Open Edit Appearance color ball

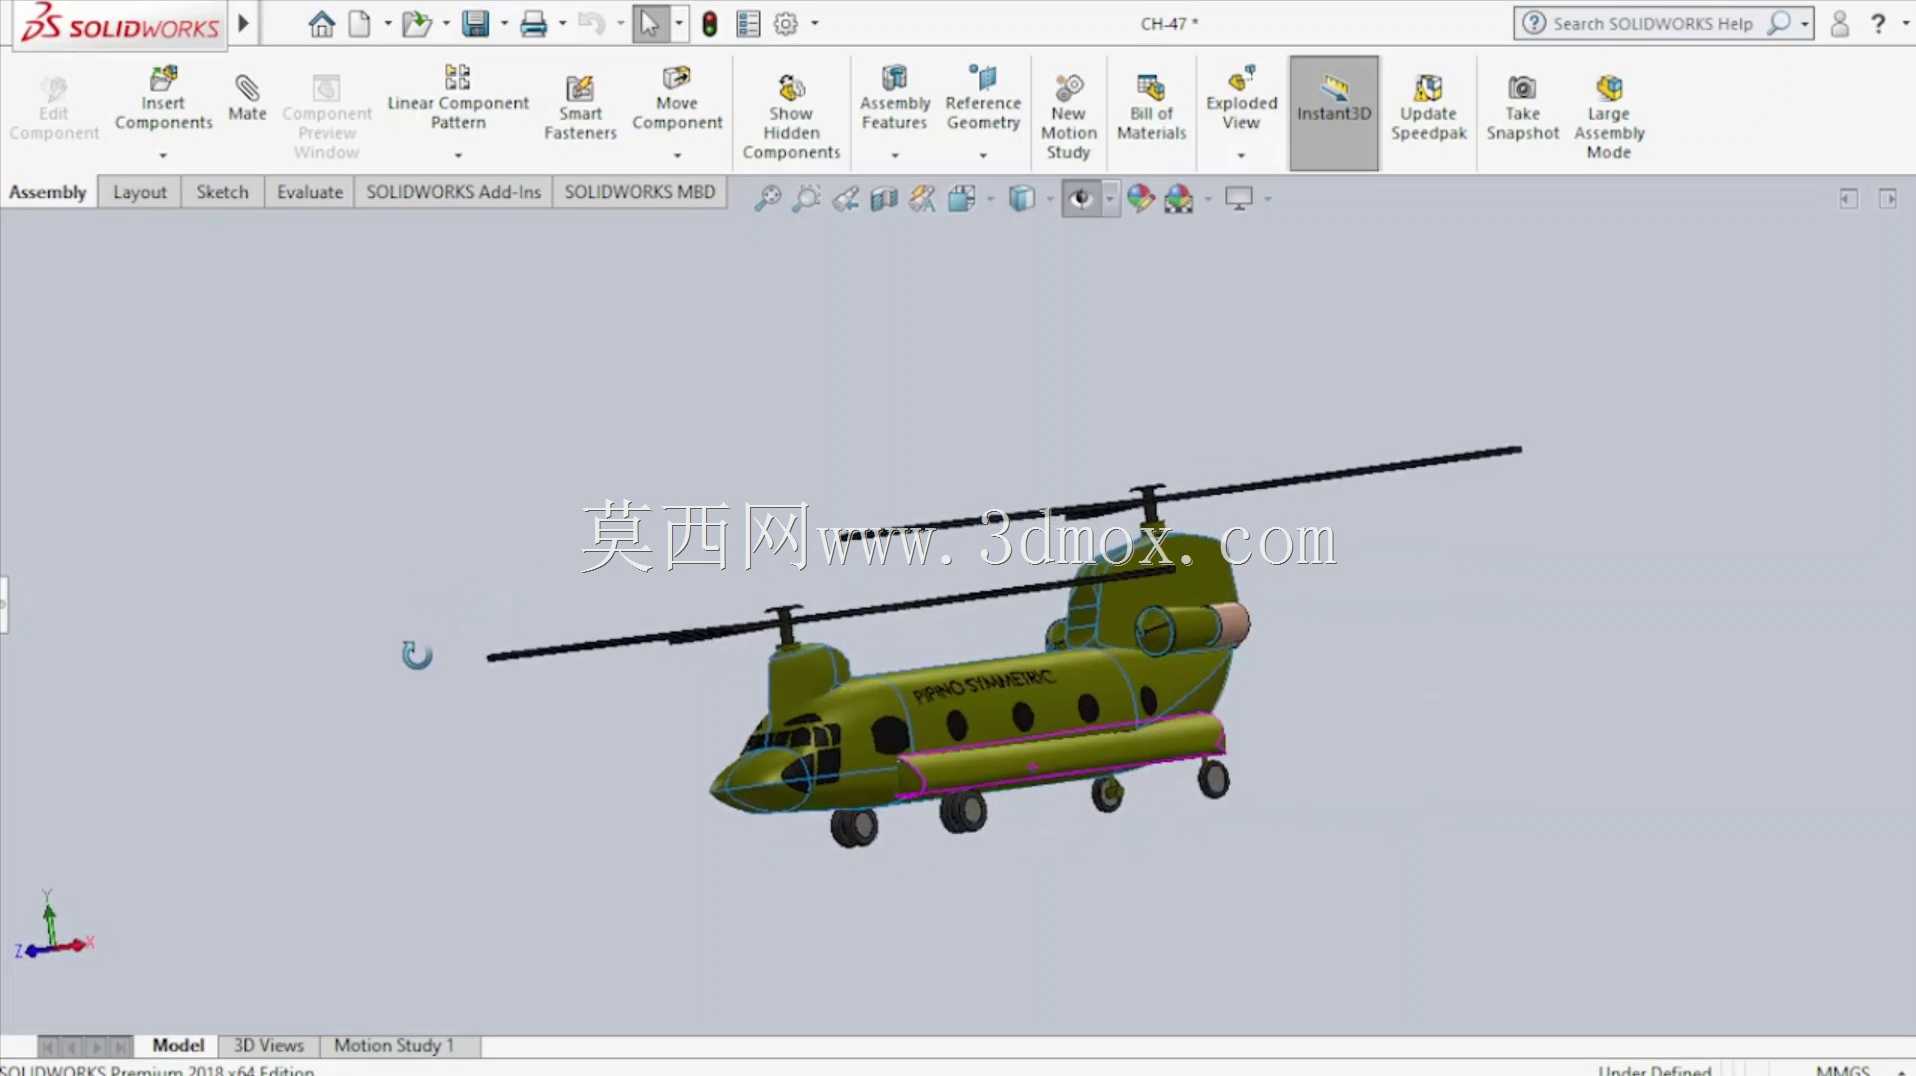[x=1140, y=198]
